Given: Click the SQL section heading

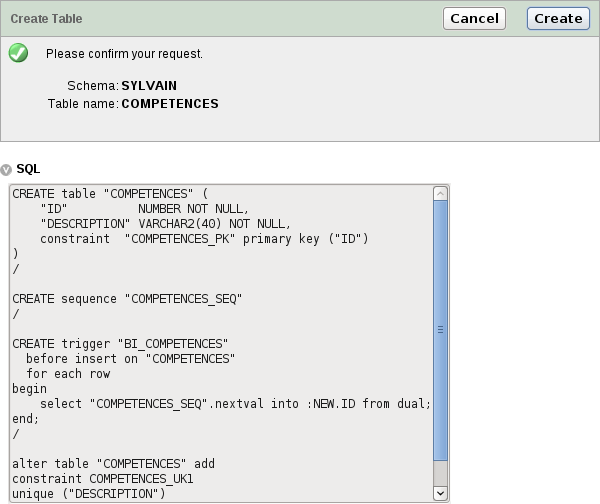Looking at the screenshot, I should tap(28, 169).
